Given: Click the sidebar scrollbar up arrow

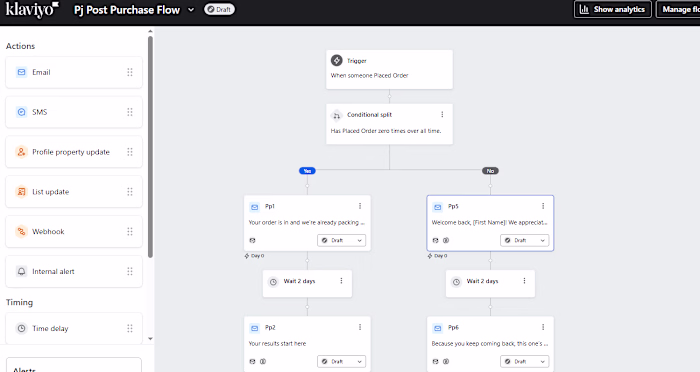Looking at the screenshot, I should click(x=150, y=31).
